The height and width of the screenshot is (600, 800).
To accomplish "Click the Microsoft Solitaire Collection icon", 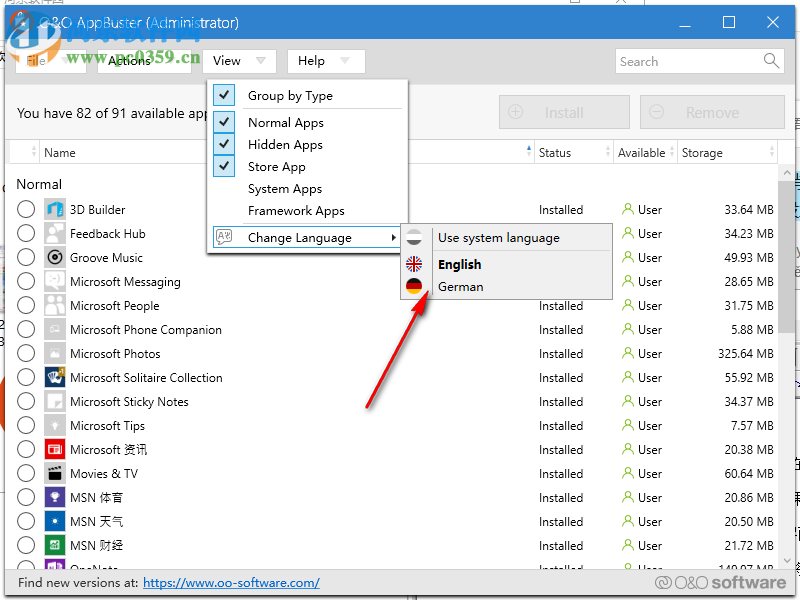I will click(55, 378).
